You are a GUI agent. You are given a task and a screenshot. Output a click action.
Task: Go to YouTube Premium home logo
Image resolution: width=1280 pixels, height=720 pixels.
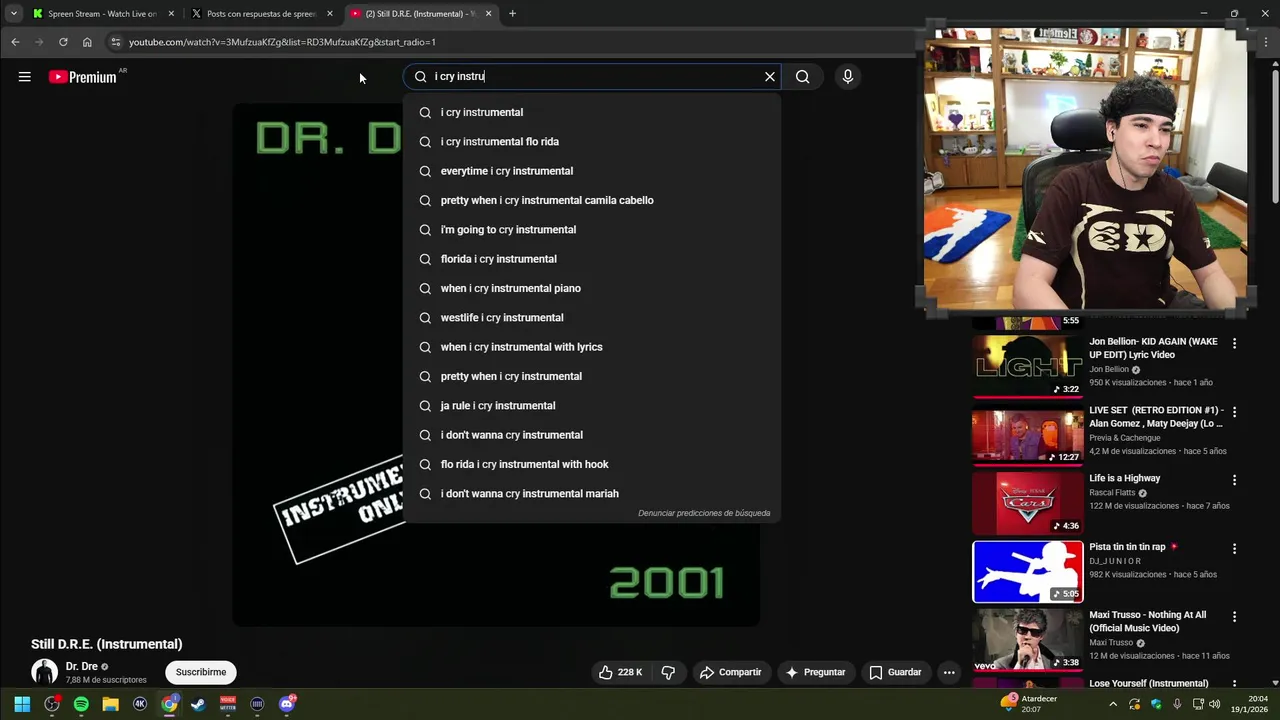coord(83,77)
